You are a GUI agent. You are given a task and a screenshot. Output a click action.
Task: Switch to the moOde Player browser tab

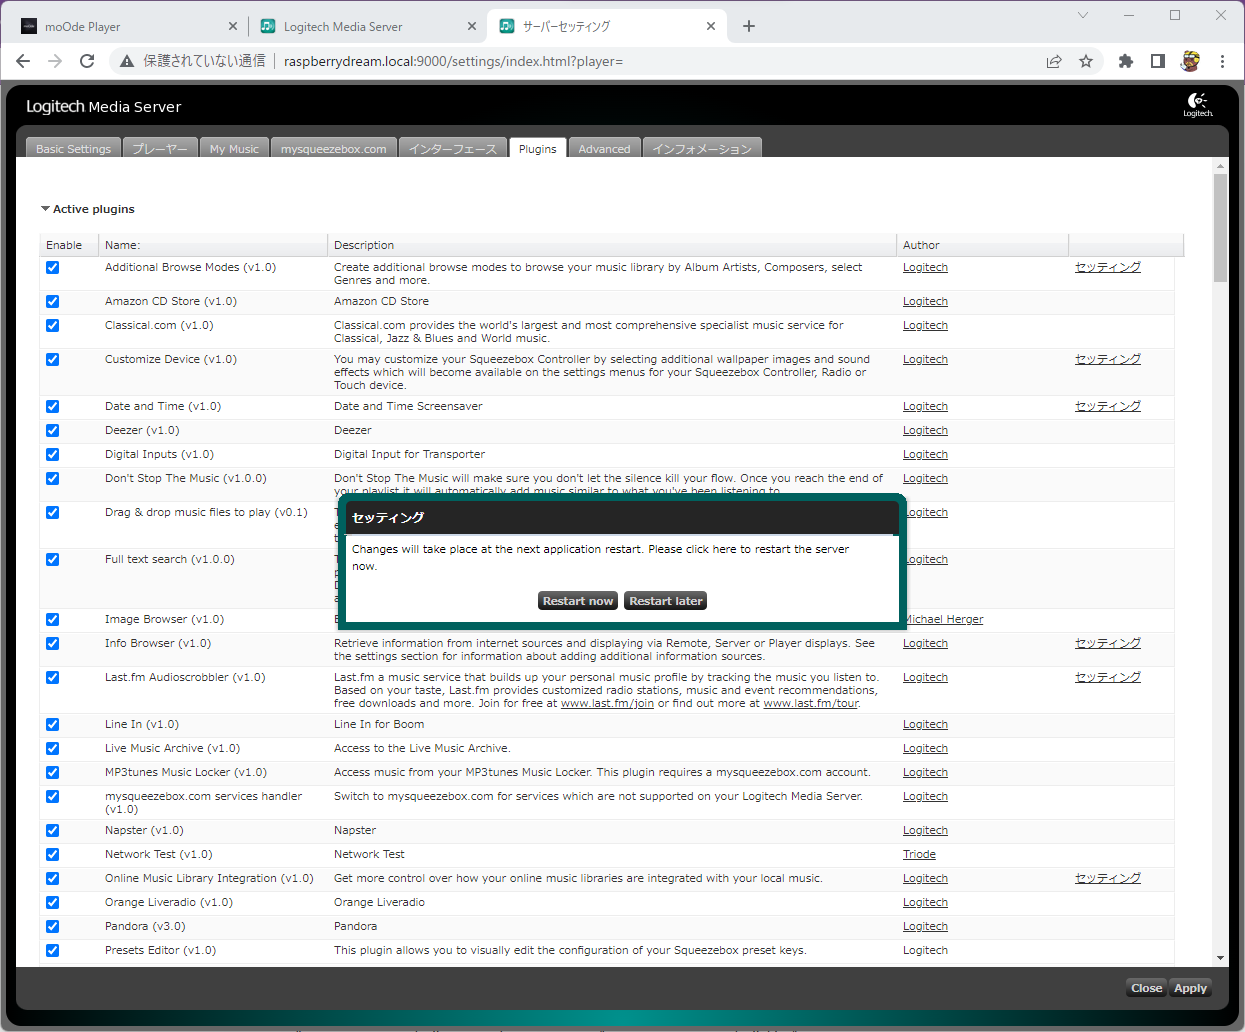(128, 26)
